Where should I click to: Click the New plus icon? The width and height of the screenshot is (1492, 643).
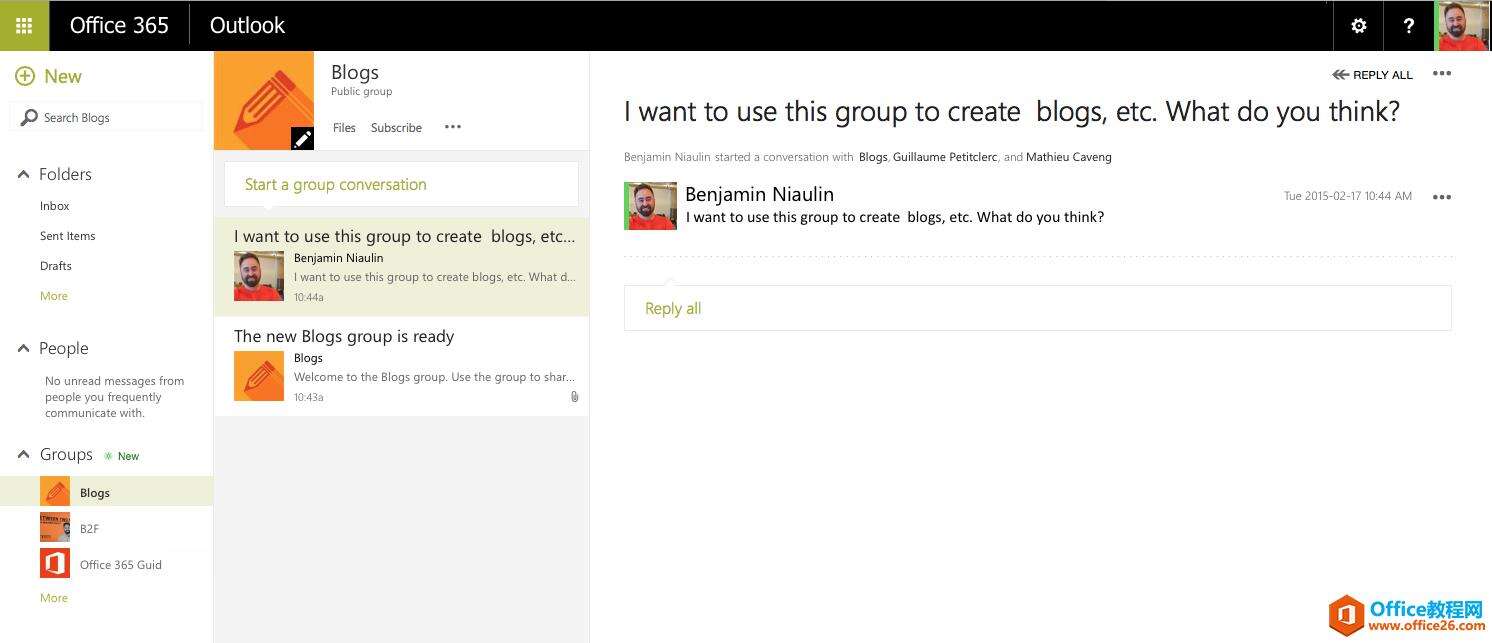pyautogui.click(x=24, y=76)
